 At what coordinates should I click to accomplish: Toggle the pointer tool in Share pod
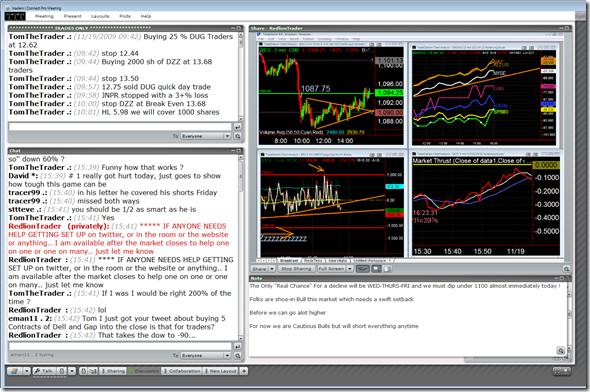tap(376, 269)
